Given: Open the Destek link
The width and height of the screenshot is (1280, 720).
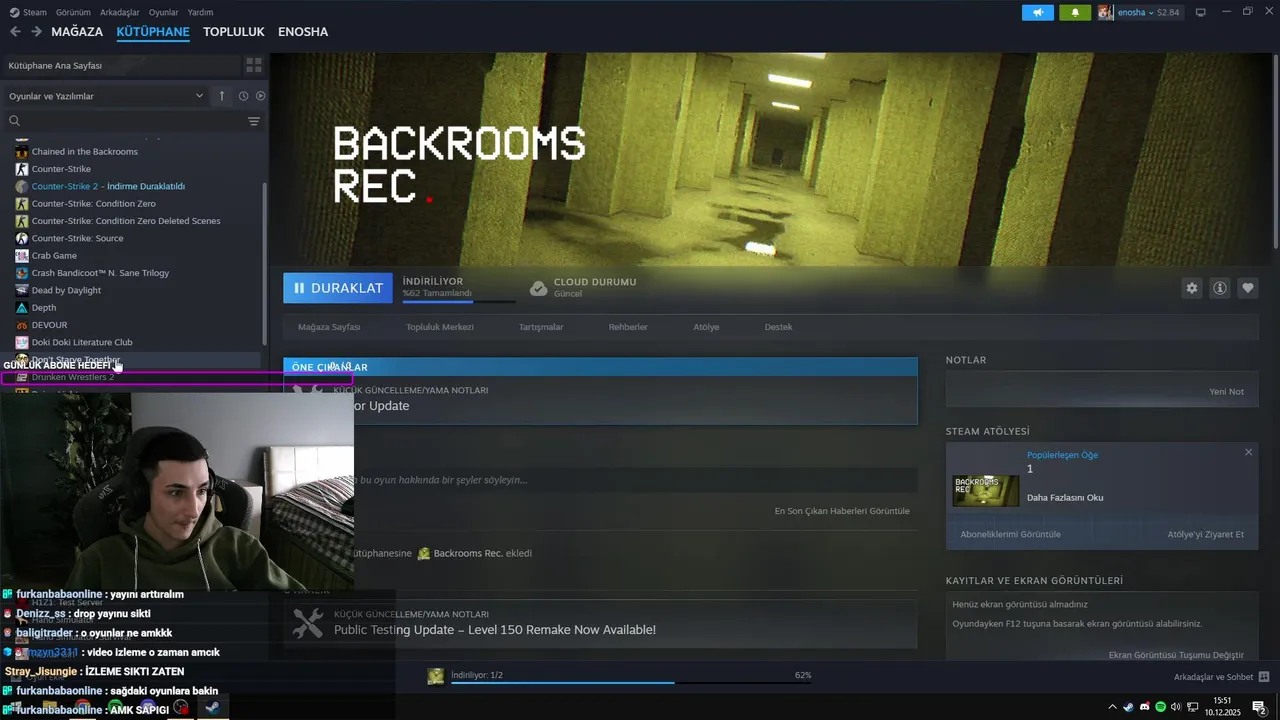Looking at the screenshot, I should 778,327.
